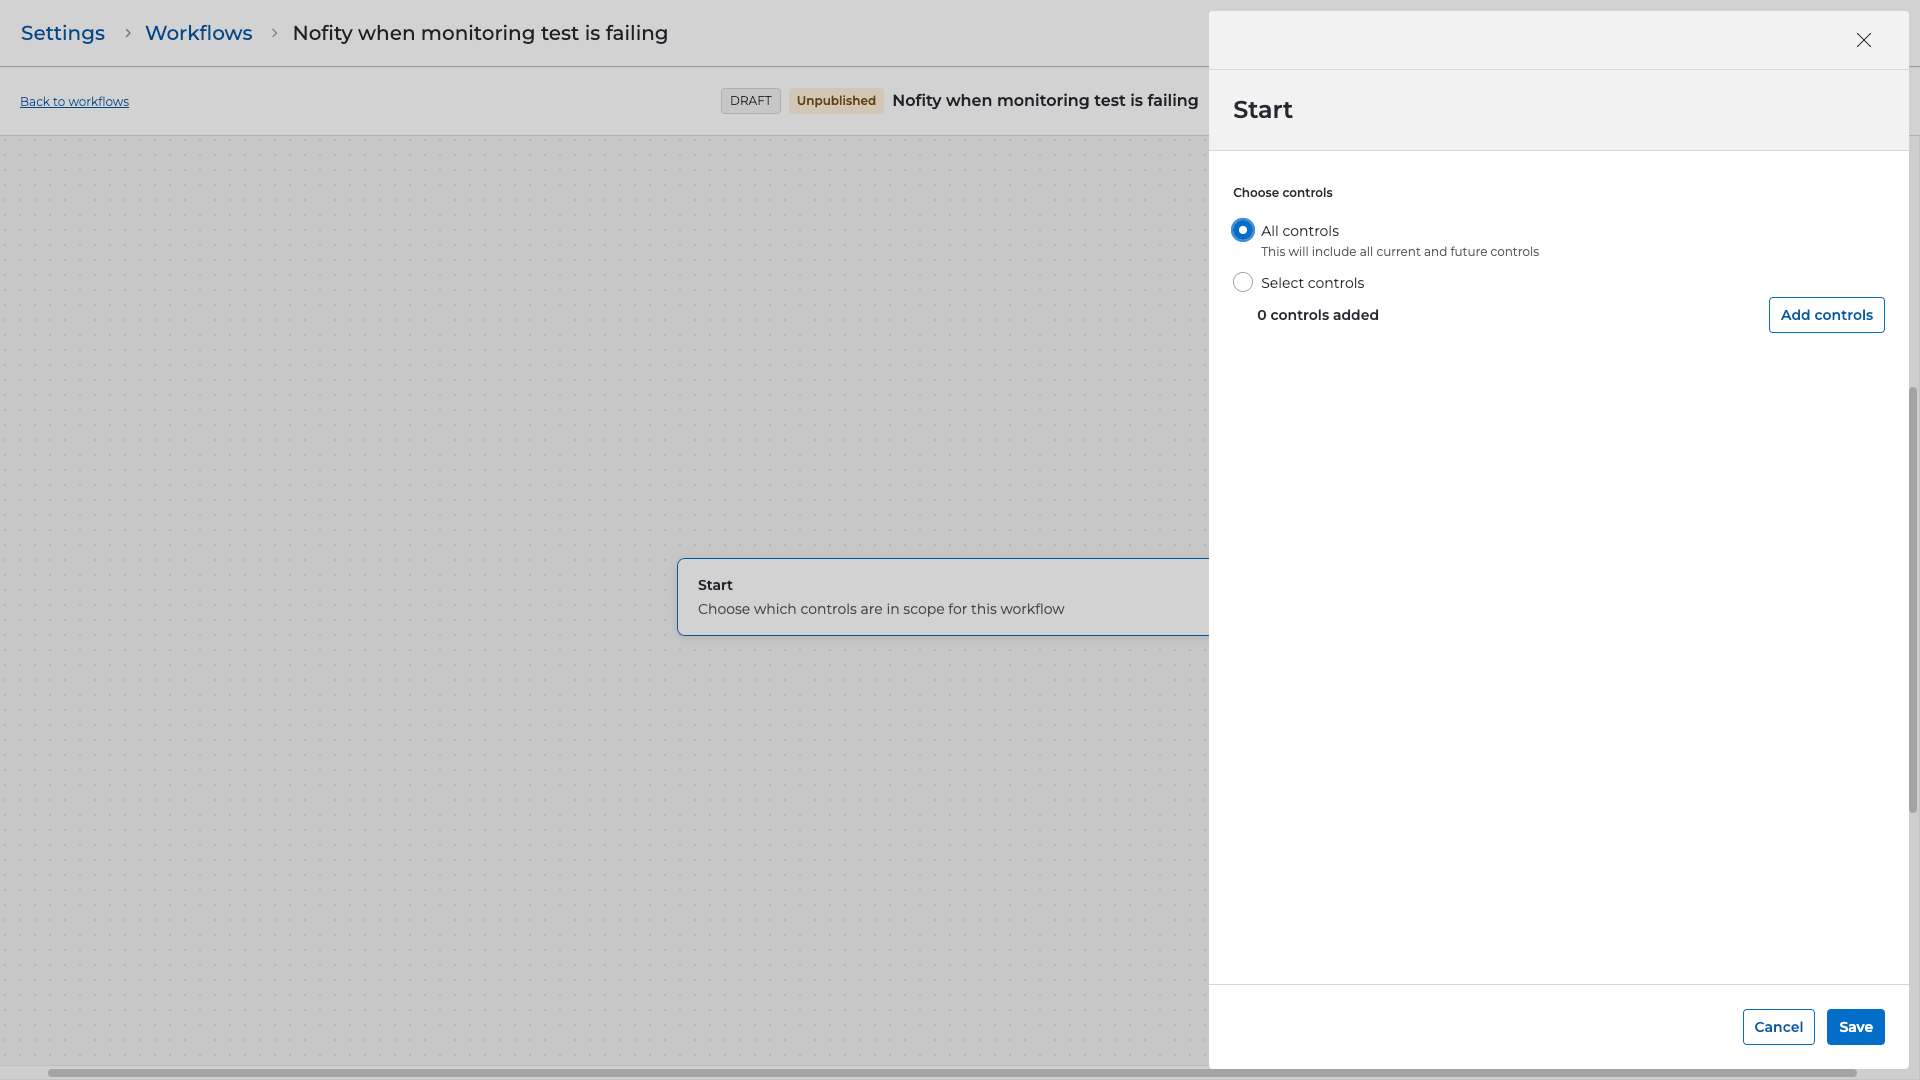This screenshot has width=1920, height=1080.
Task: Click All controls label text
Action: pyautogui.click(x=1299, y=231)
